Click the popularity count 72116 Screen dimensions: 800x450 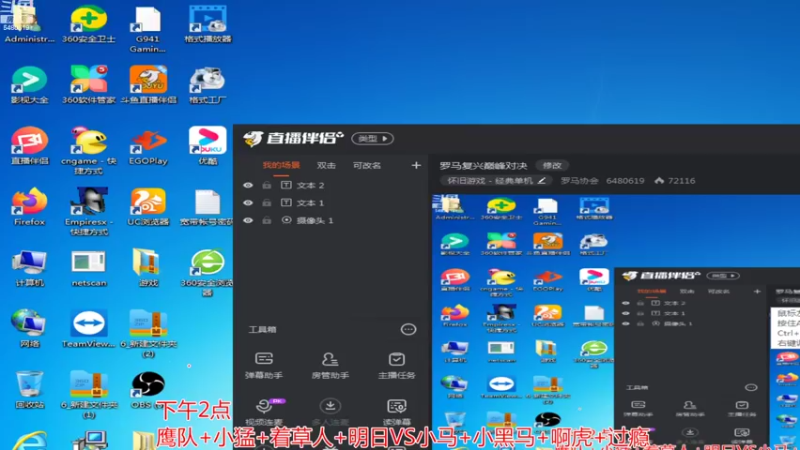pos(681,181)
